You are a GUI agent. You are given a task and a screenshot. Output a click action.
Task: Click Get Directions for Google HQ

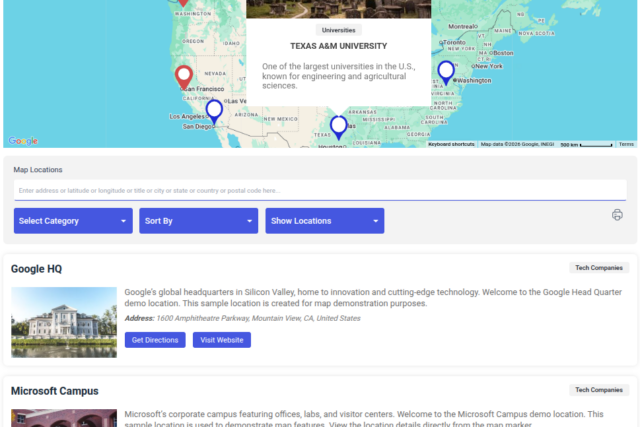(x=155, y=340)
